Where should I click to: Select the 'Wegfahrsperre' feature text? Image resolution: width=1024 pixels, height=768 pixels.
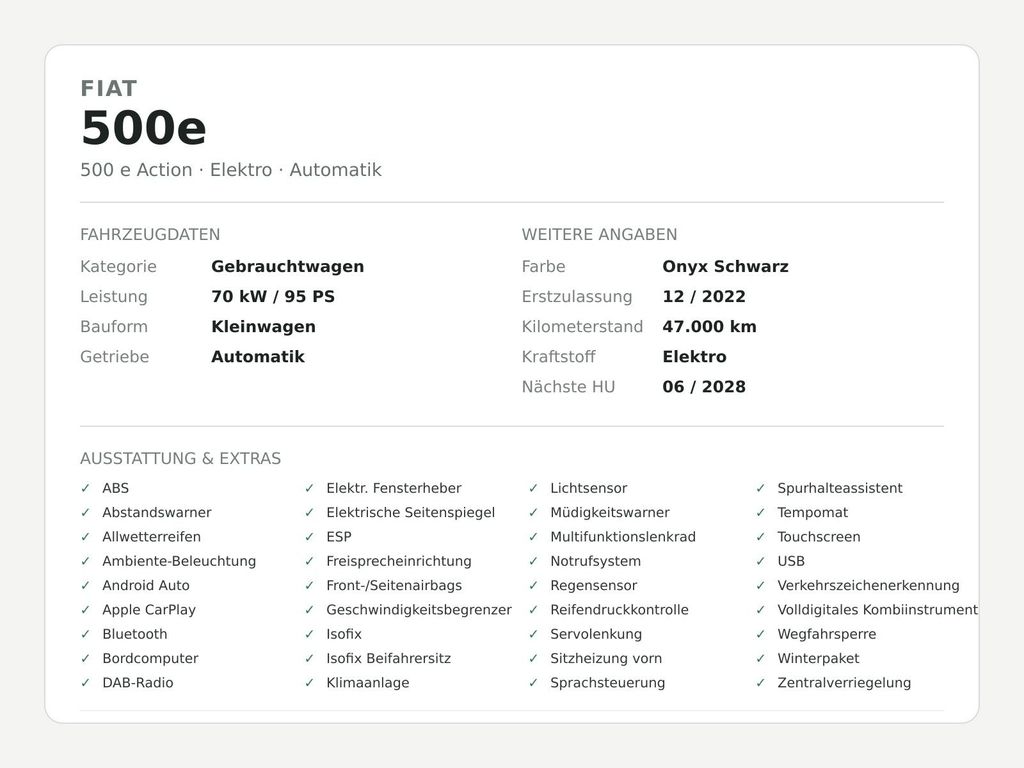click(827, 634)
